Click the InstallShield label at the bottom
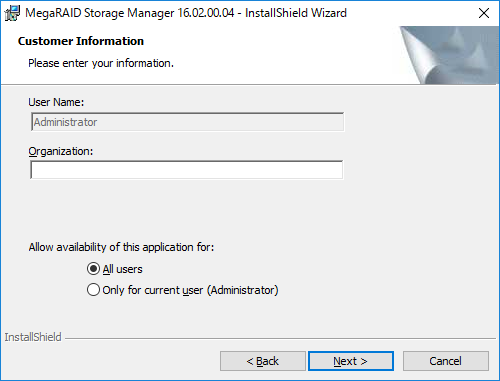500x381 pixels. click(x=33, y=337)
